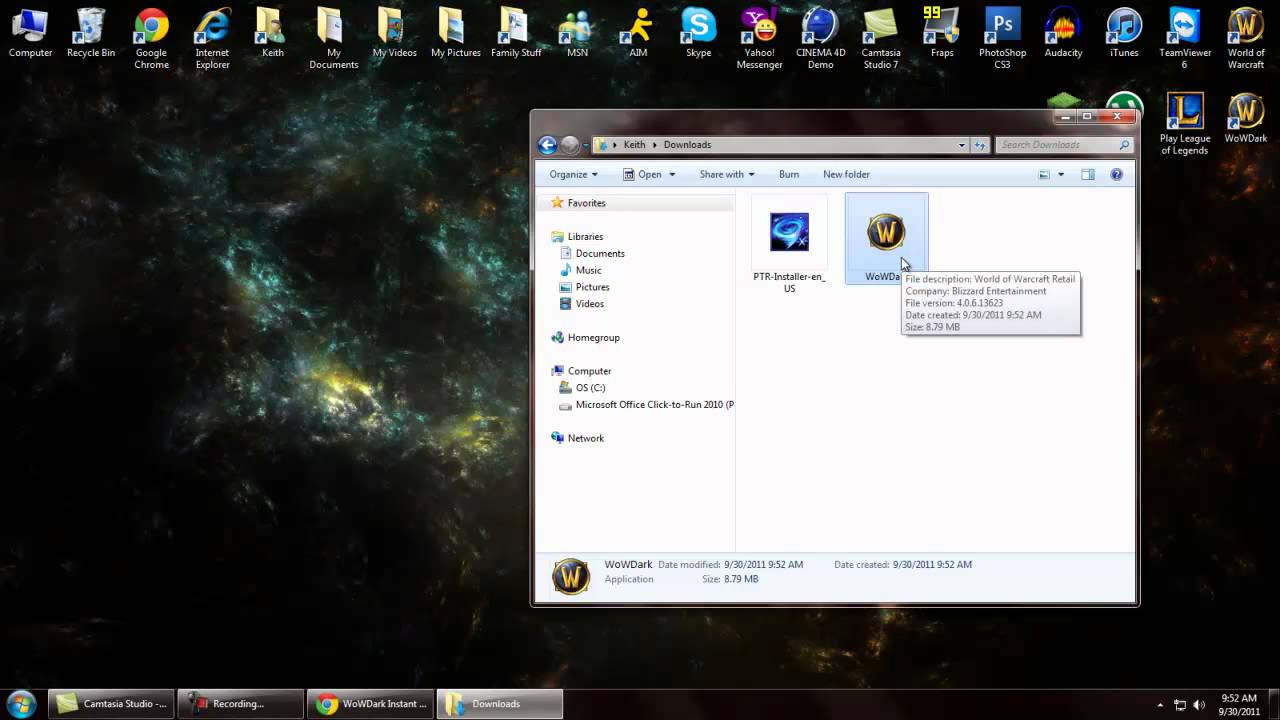Show hidden system tray icons

pyautogui.click(x=1160, y=705)
